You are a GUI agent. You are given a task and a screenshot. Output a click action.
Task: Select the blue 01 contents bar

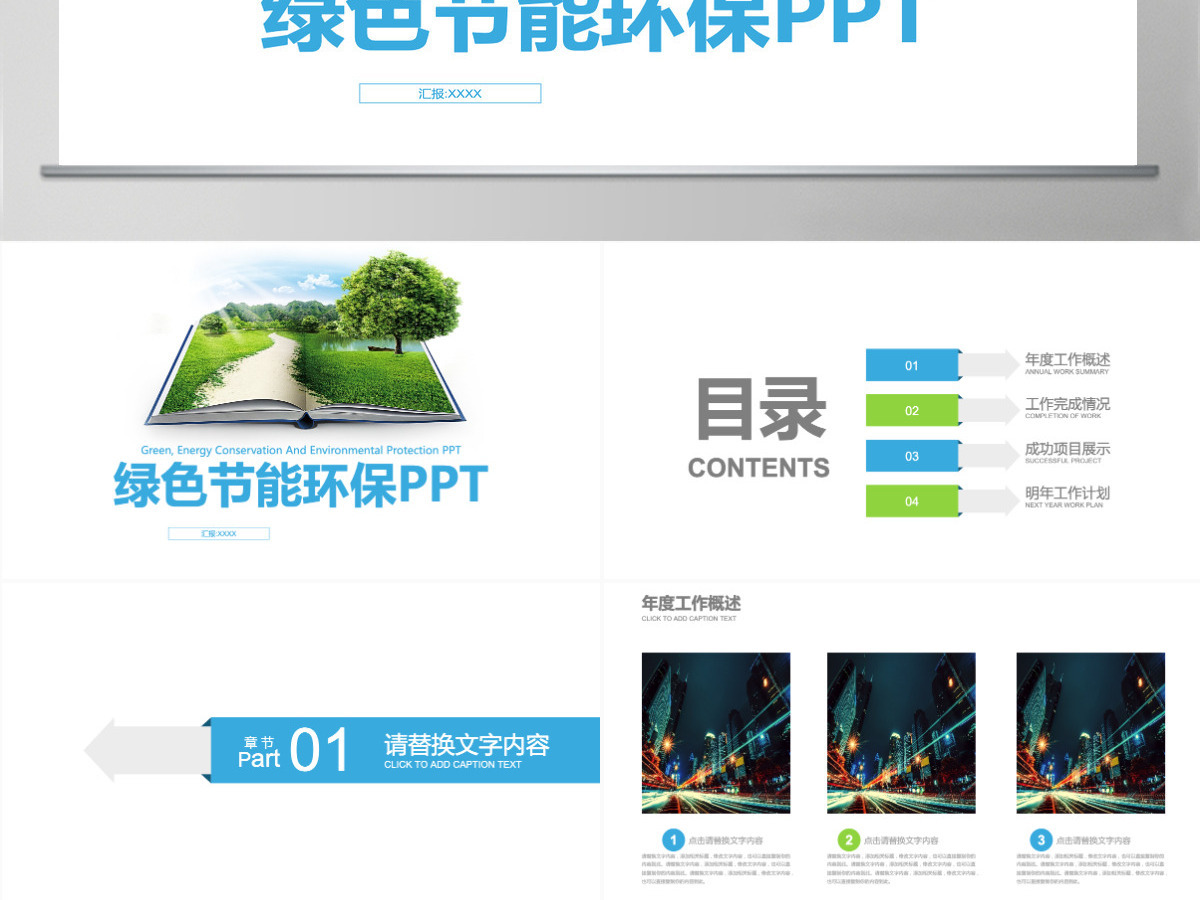pos(912,365)
